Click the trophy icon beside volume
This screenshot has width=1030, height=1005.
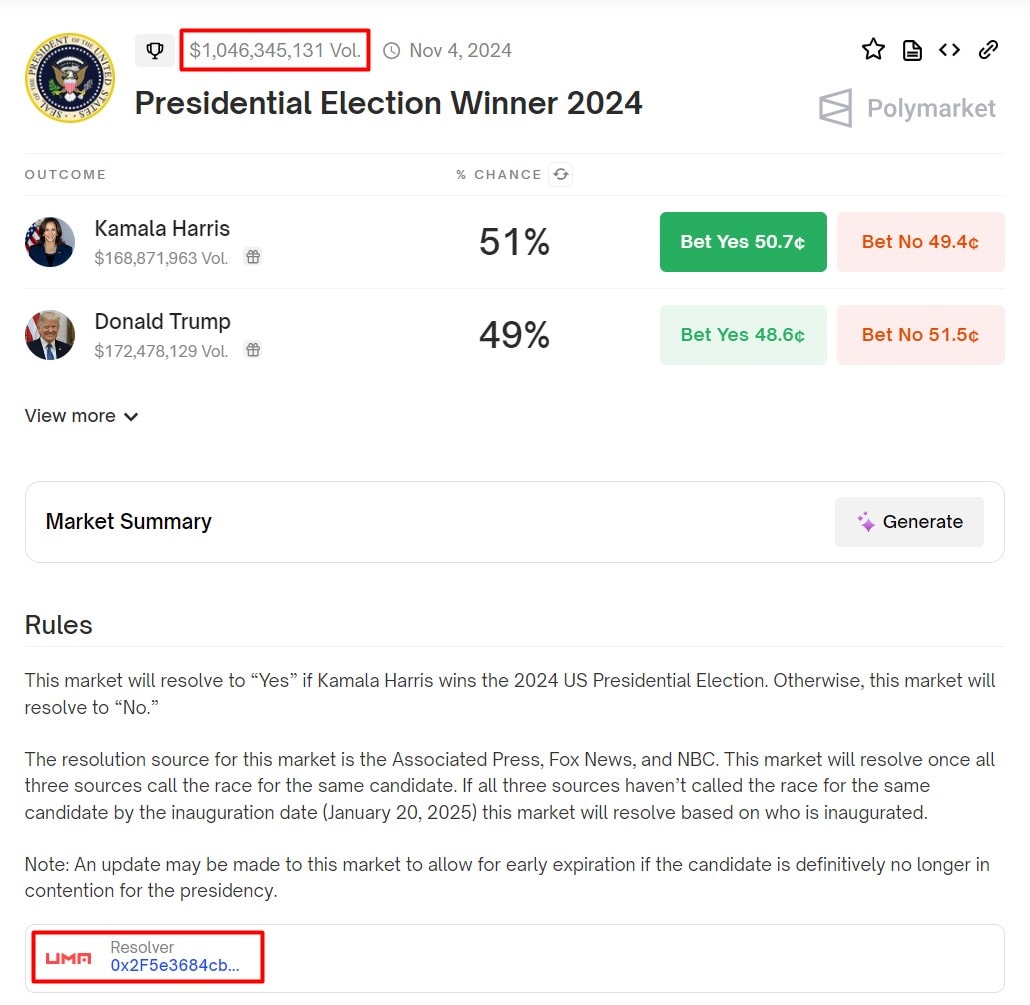155,50
